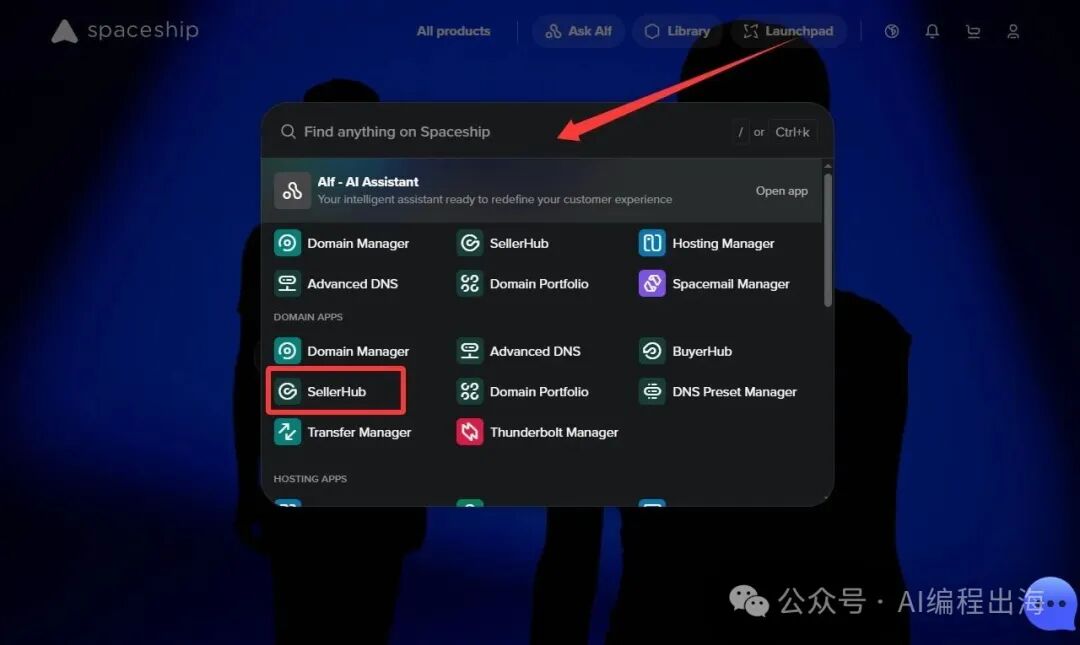Image resolution: width=1080 pixels, height=645 pixels.
Task: Open BuyerHub icon
Action: point(652,351)
